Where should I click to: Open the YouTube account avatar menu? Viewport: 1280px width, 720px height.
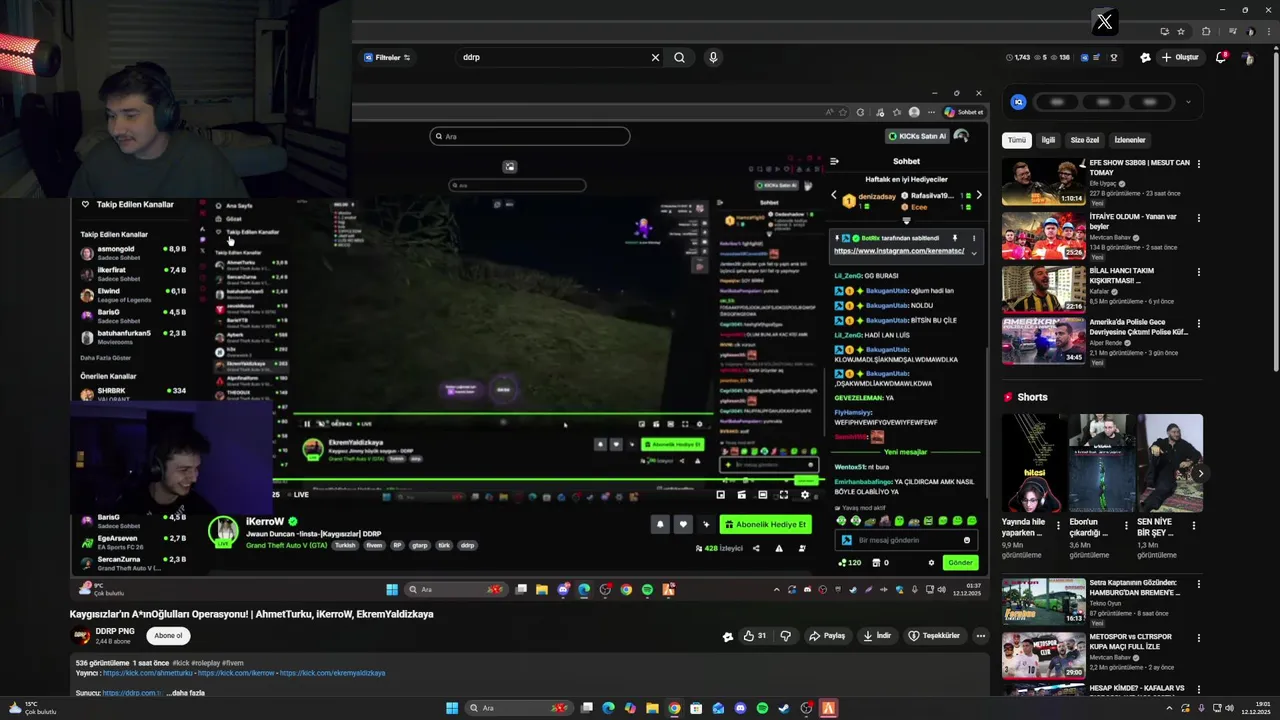(1247, 58)
